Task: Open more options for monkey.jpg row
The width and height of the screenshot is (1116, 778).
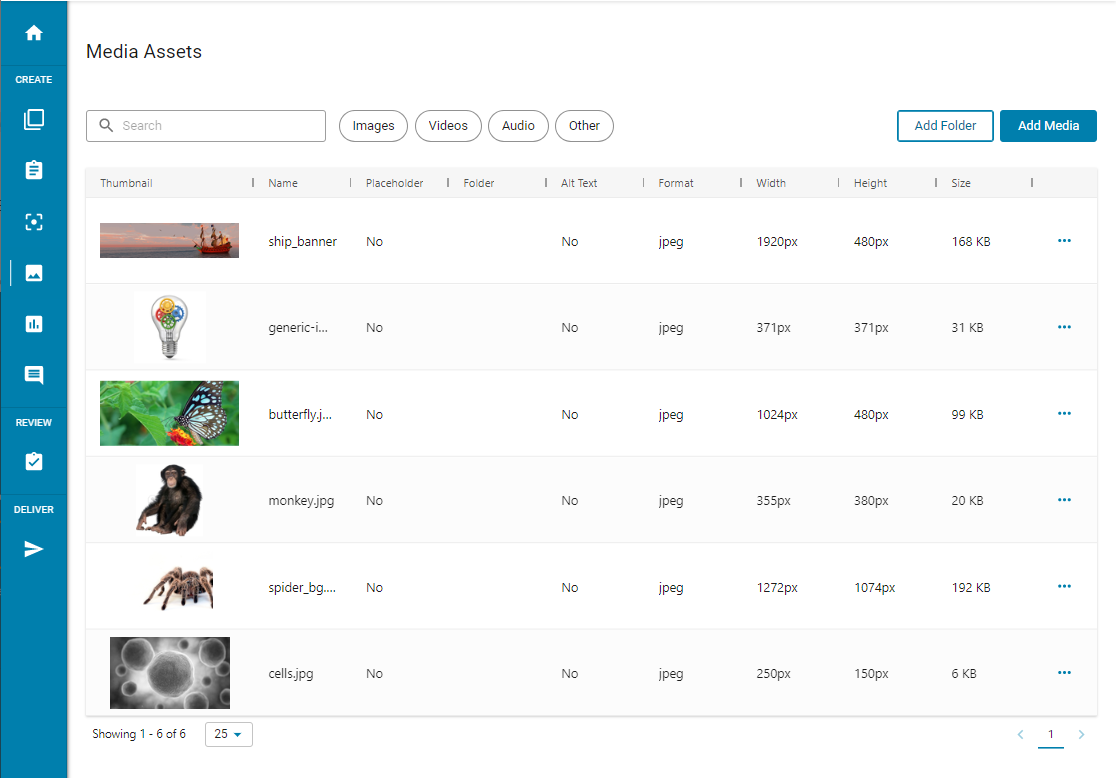Action: pyautogui.click(x=1064, y=500)
